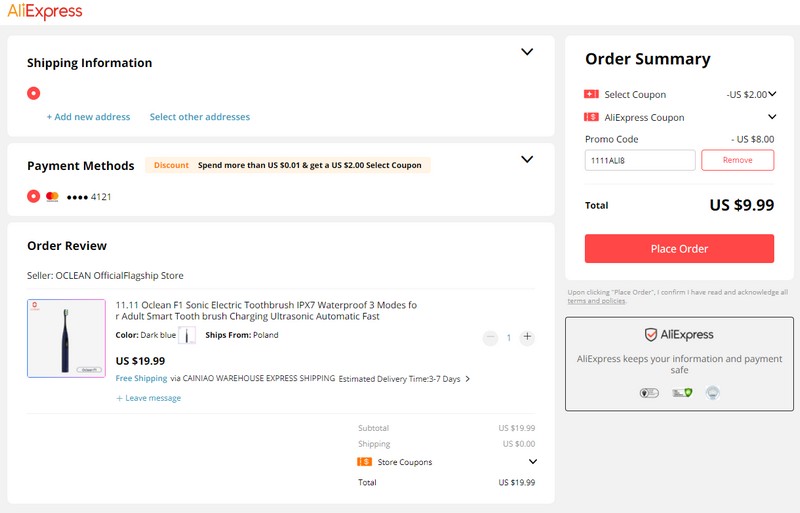Screen dimensions: 800x513
Task: Click the Mastercard card icon
Action: coord(52,197)
